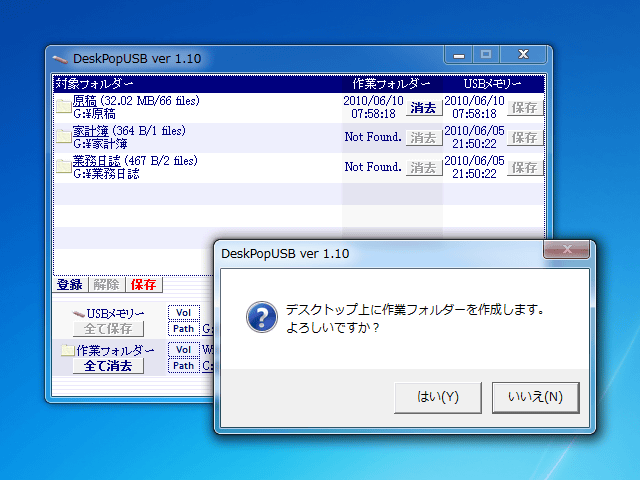Minimize the DeskPopUSB main window
Image resolution: width=640 pixels, height=480 pixels.
[459, 55]
